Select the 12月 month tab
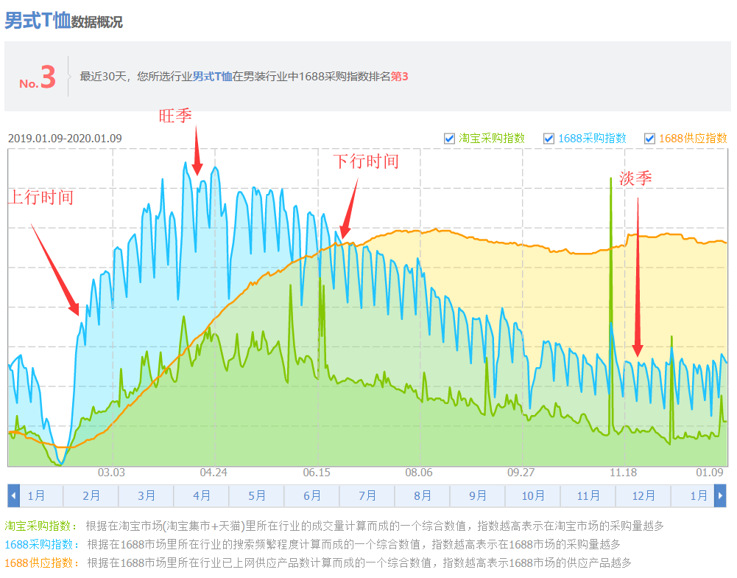This screenshot has width=737, height=578. click(x=643, y=495)
